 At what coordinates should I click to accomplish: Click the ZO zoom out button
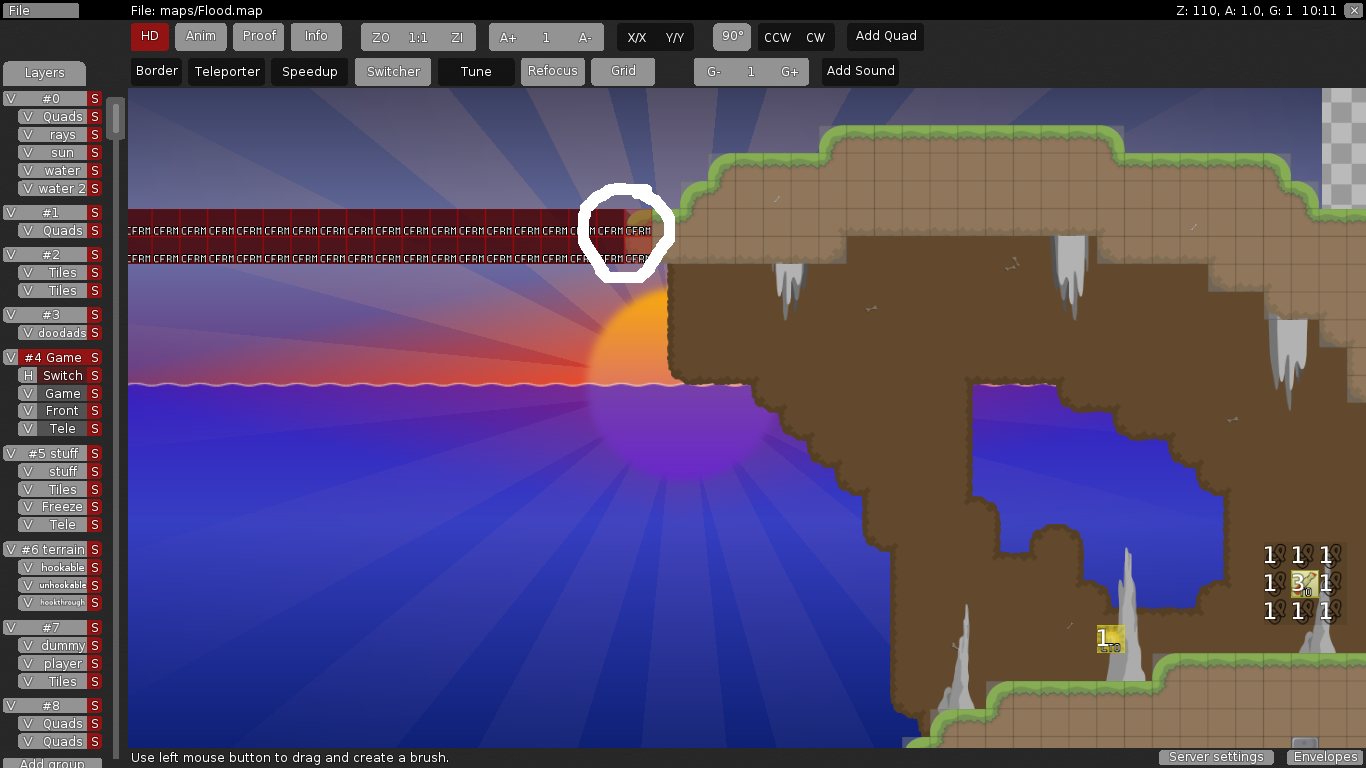pos(380,38)
